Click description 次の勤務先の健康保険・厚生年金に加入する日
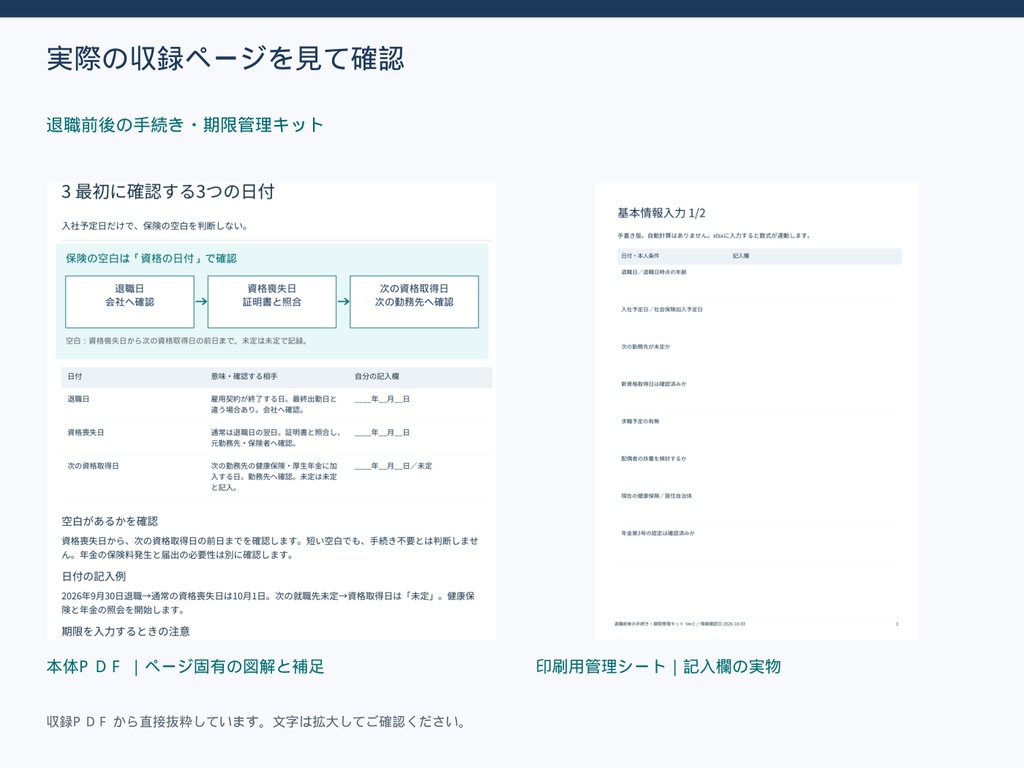Screen dimensions: 1024x768 (274, 477)
